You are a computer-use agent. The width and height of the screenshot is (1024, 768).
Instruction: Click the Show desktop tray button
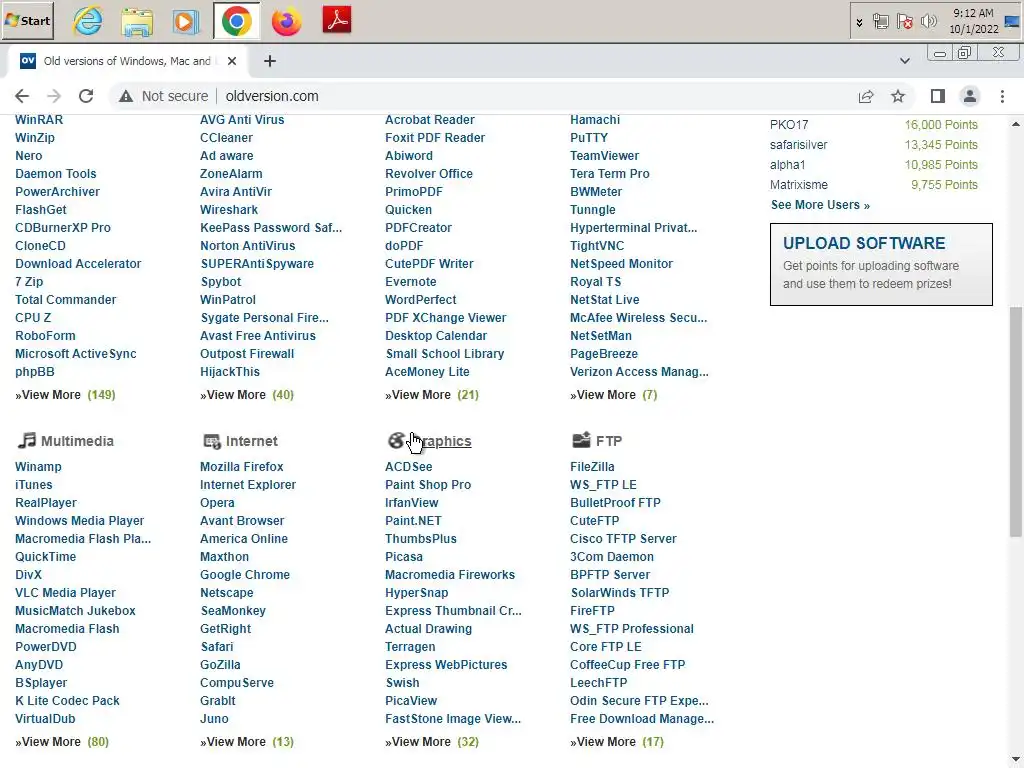click(1012, 22)
